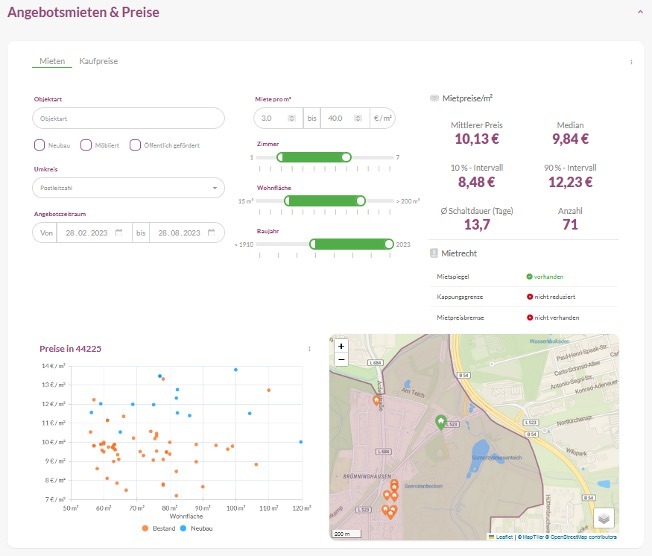Image resolution: width=652 pixels, height=556 pixels.
Task: Click the Median value 9,84 €
Action: click(x=570, y=139)
